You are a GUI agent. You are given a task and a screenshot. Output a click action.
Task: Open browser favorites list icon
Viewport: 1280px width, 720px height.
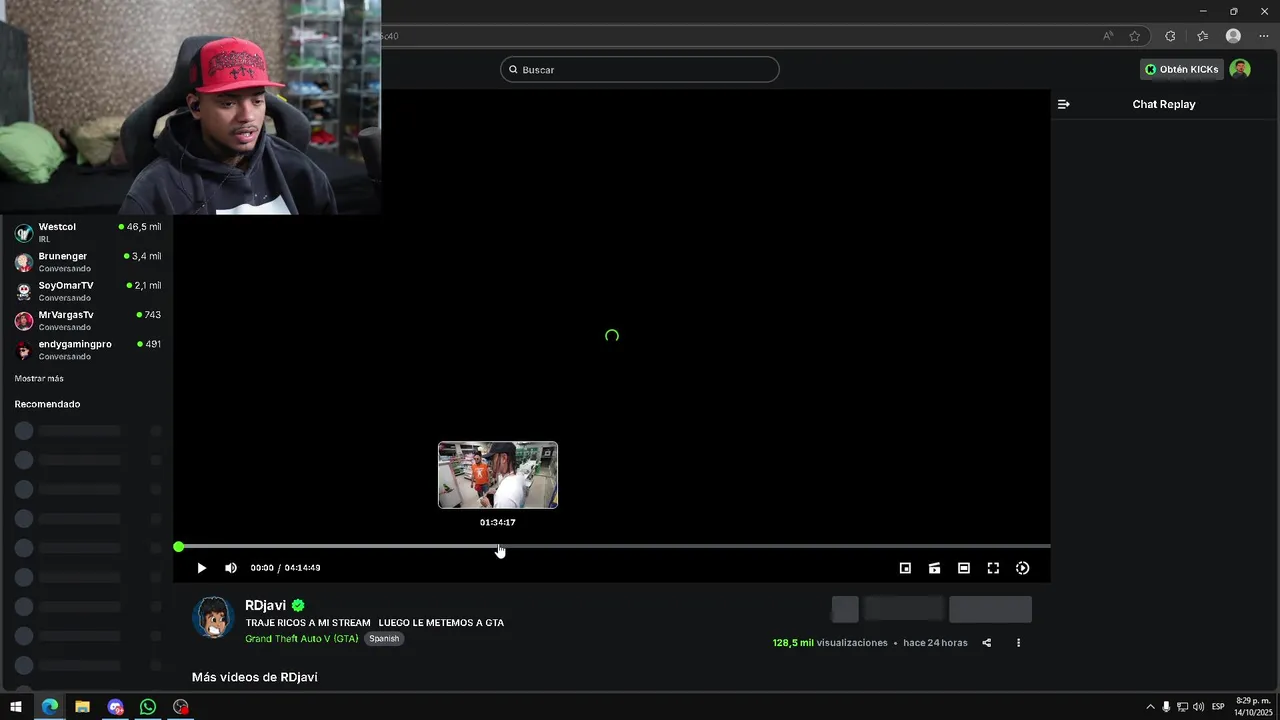click(x=1203, y=36)
